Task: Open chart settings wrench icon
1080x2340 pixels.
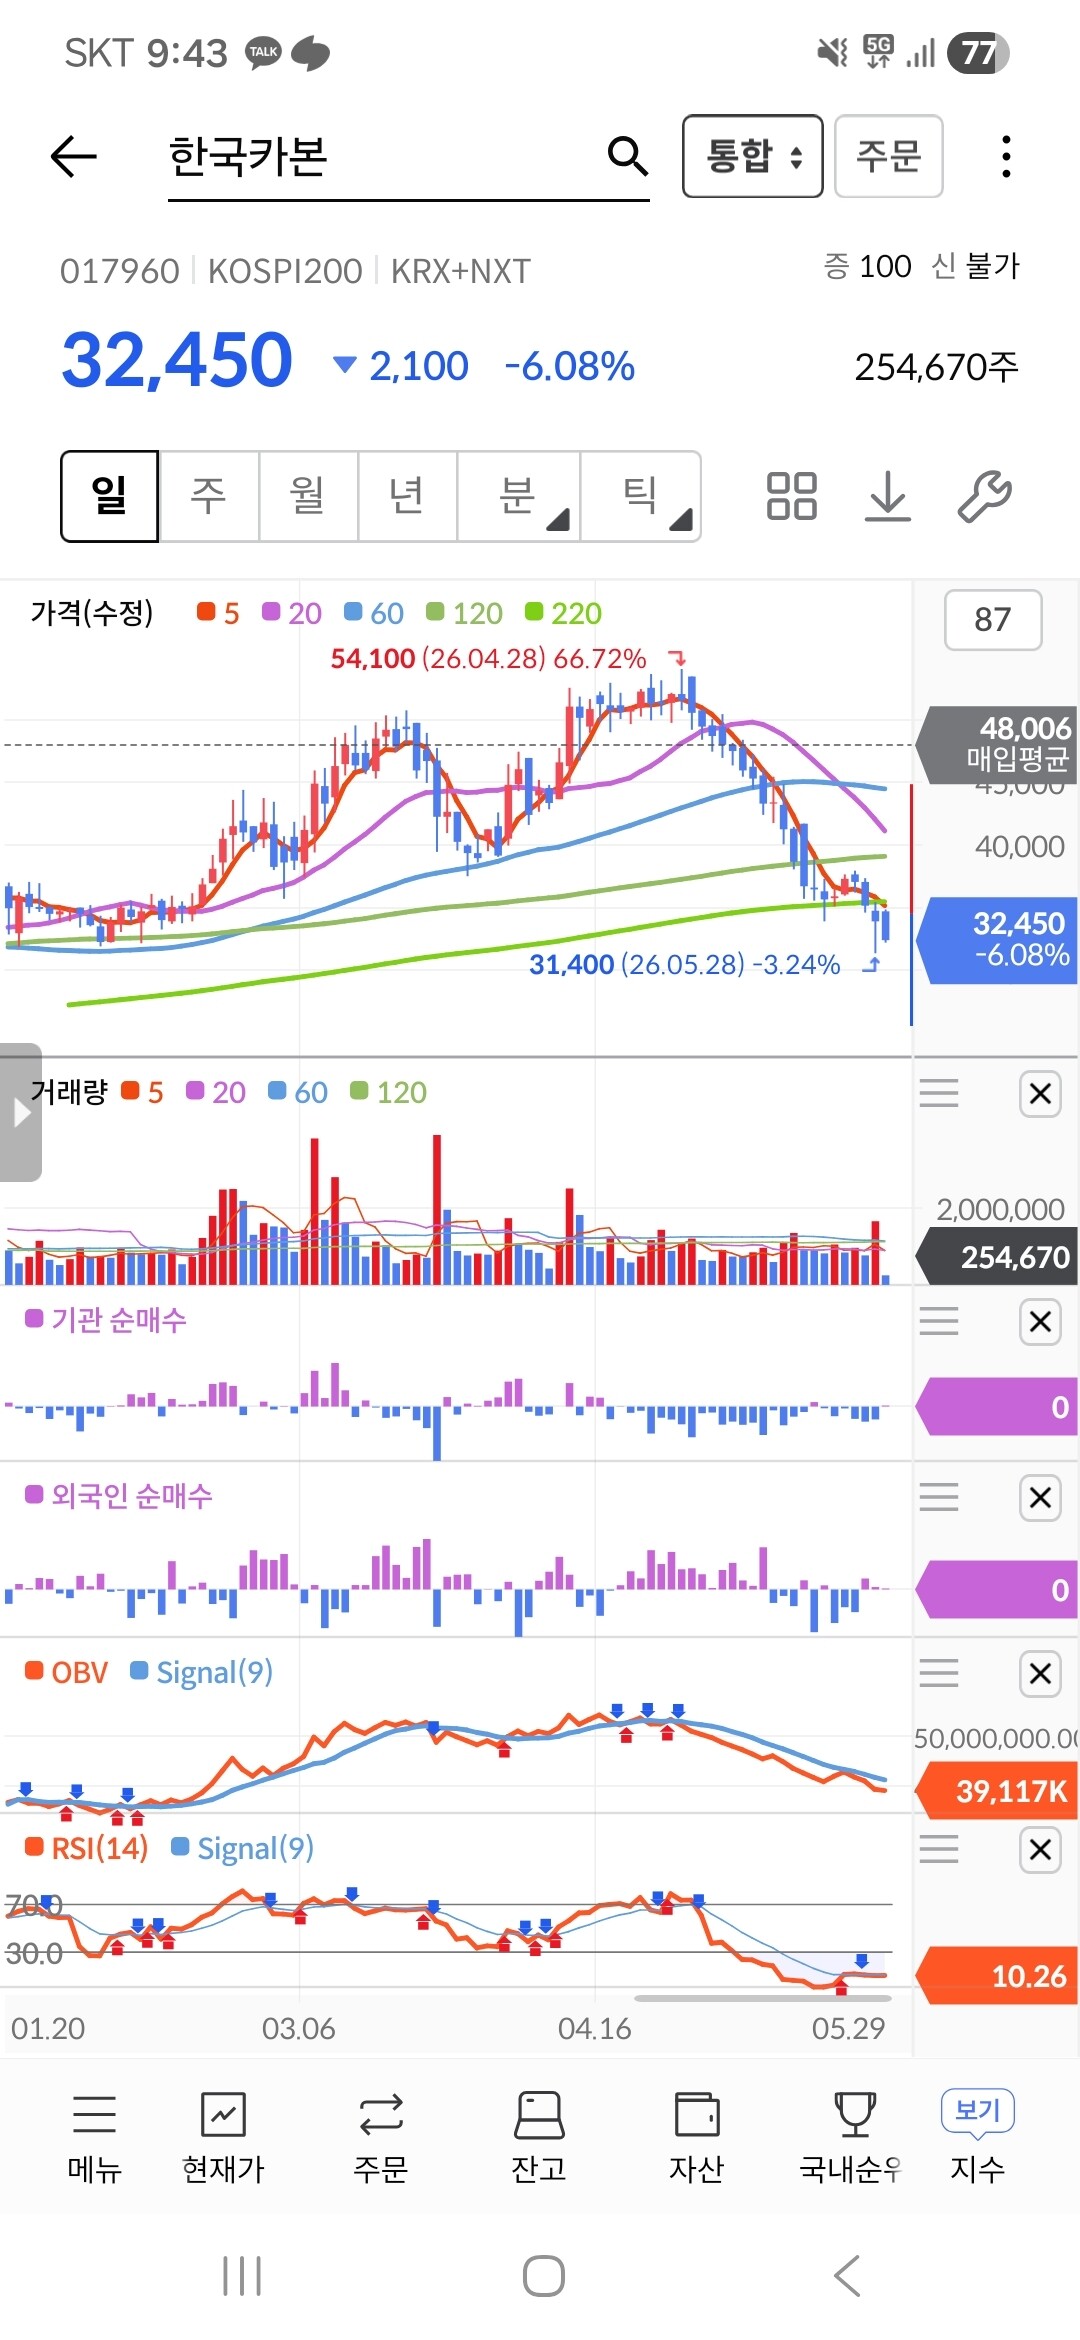Action: pyautogui.click(x=985, y=496)
